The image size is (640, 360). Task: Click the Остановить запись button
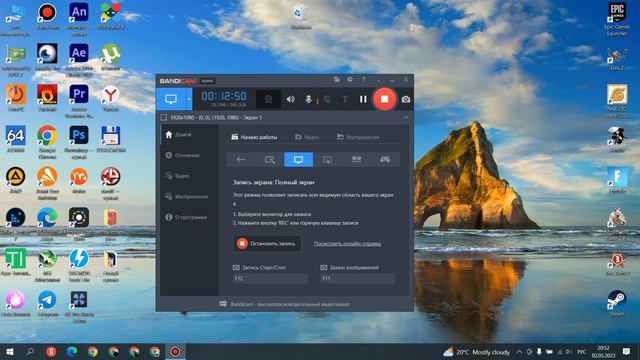point(267,244)
